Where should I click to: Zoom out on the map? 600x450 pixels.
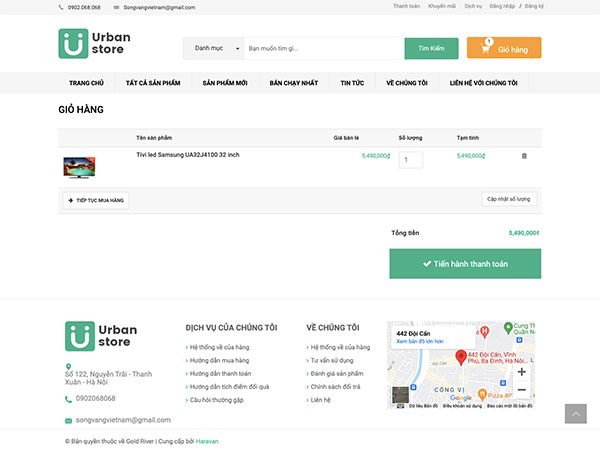[x=522, y=390]
